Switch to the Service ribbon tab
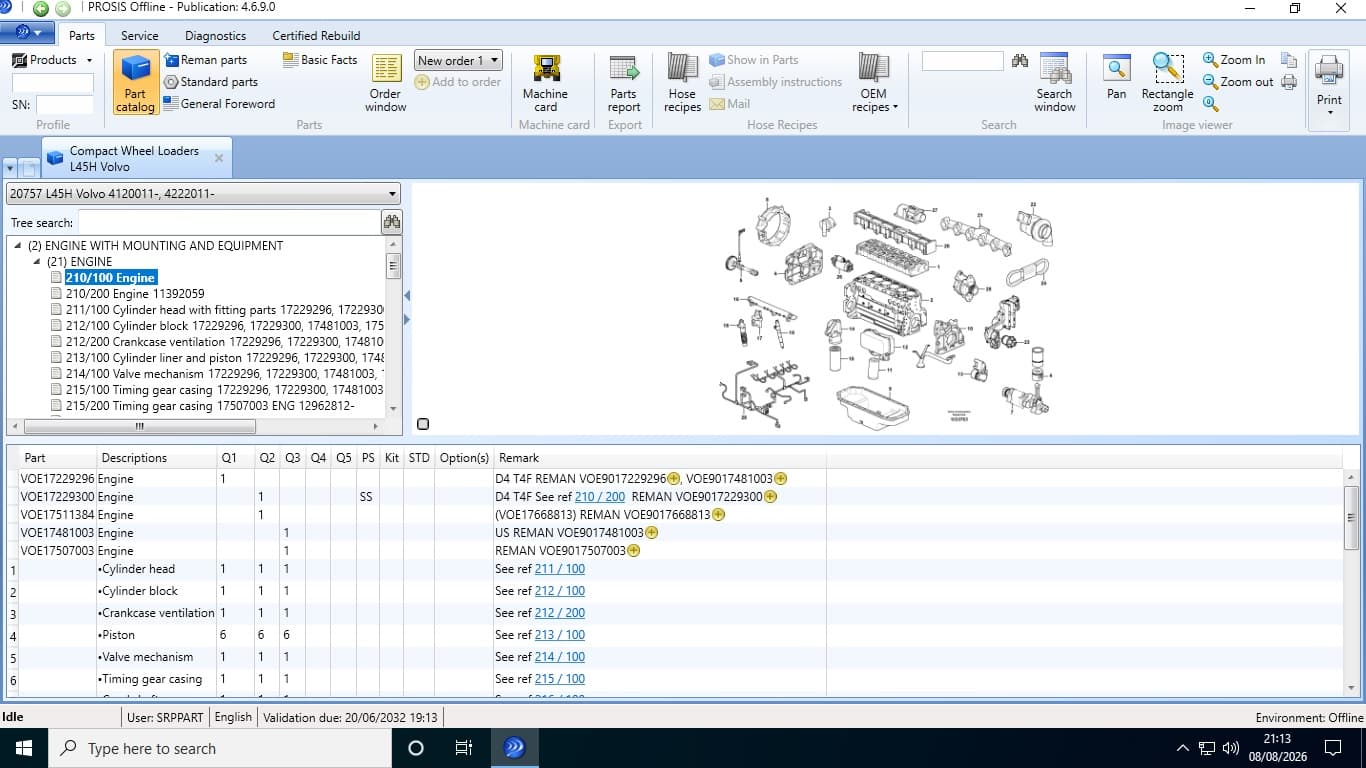The width and height of the screenshot is (1366, 768). point(140,35)
